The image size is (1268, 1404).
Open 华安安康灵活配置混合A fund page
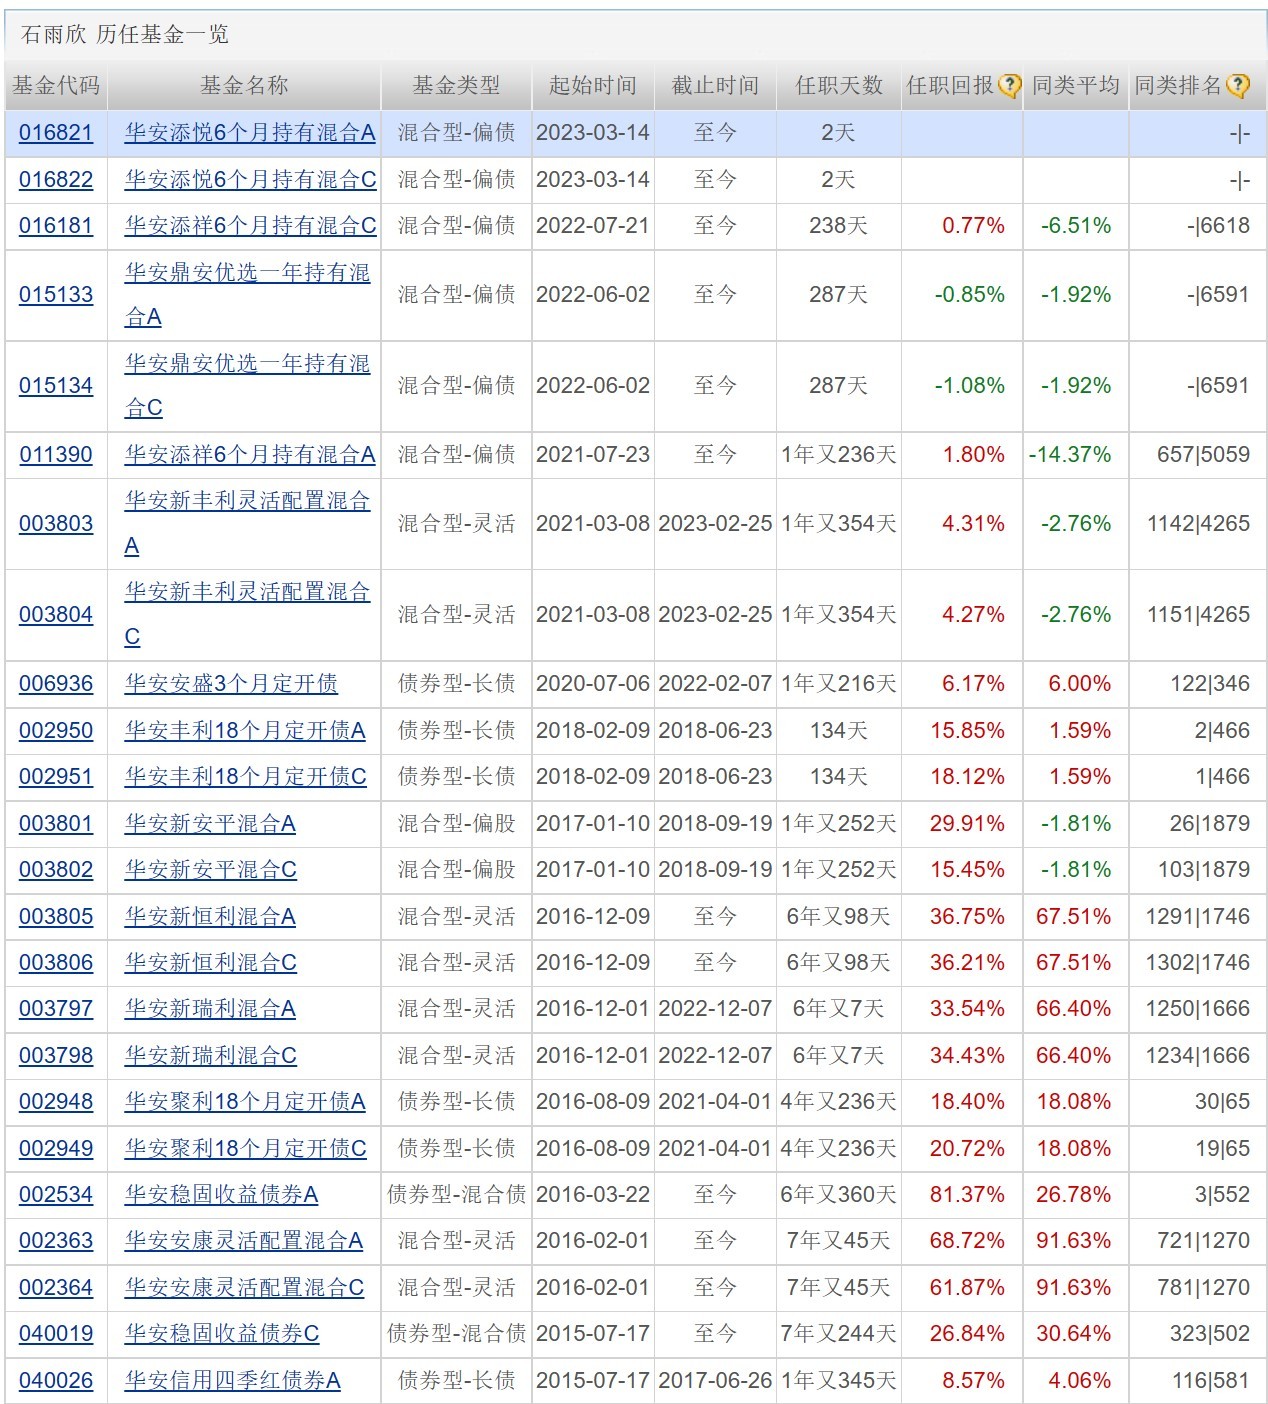[244, 1241]
